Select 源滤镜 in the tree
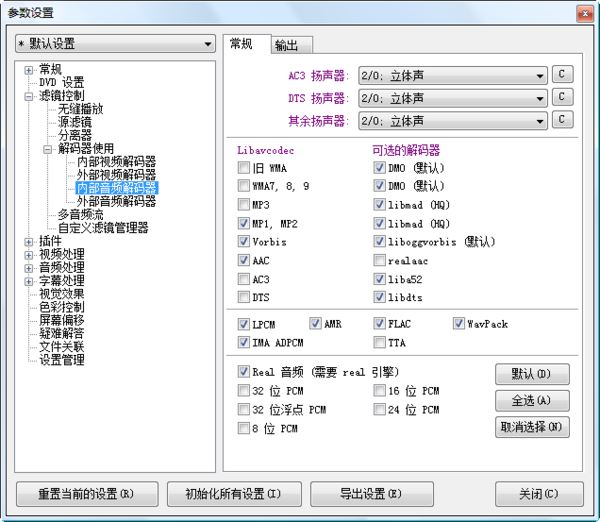Viewport: 600px width, 522px height. [75, 122]
